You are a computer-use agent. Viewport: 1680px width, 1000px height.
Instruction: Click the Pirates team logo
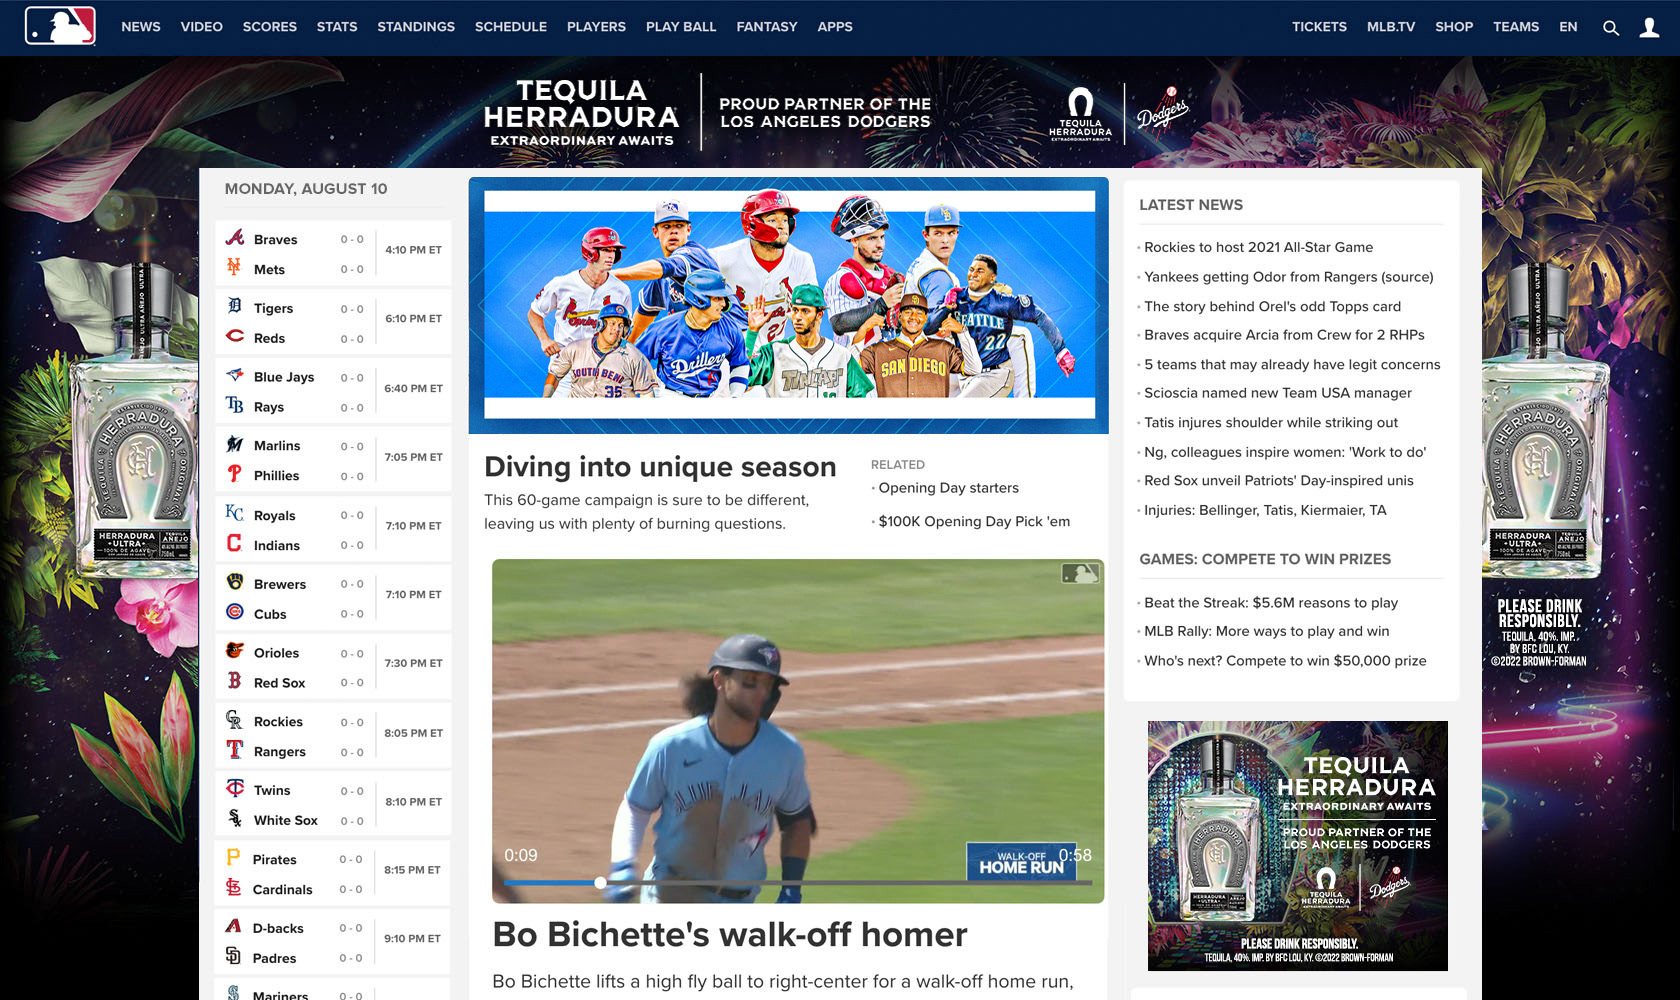233,858
